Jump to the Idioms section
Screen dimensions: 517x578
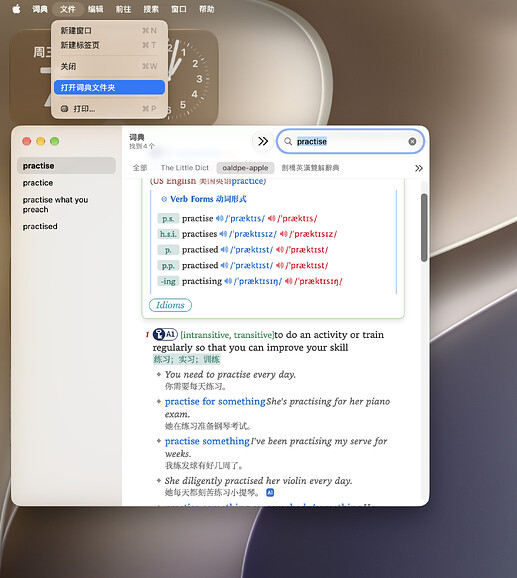(170, 305)
